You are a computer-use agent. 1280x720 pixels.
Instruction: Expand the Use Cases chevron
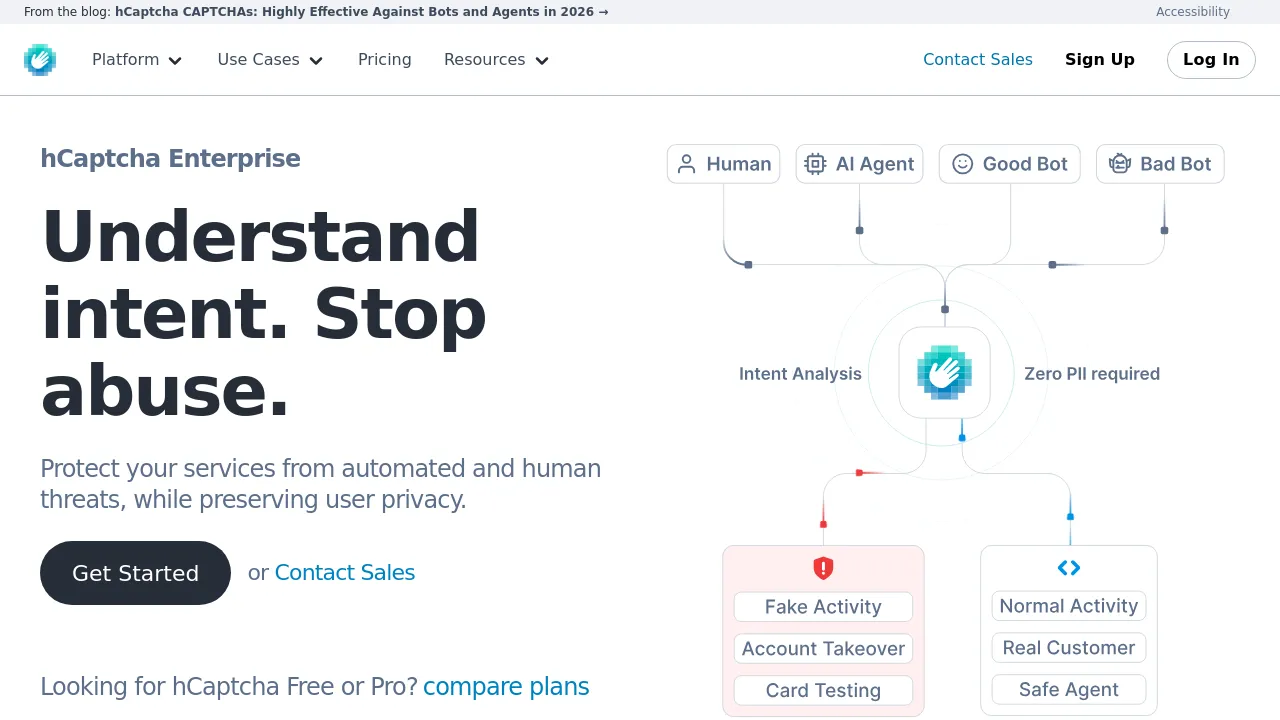tap(316, 61)
